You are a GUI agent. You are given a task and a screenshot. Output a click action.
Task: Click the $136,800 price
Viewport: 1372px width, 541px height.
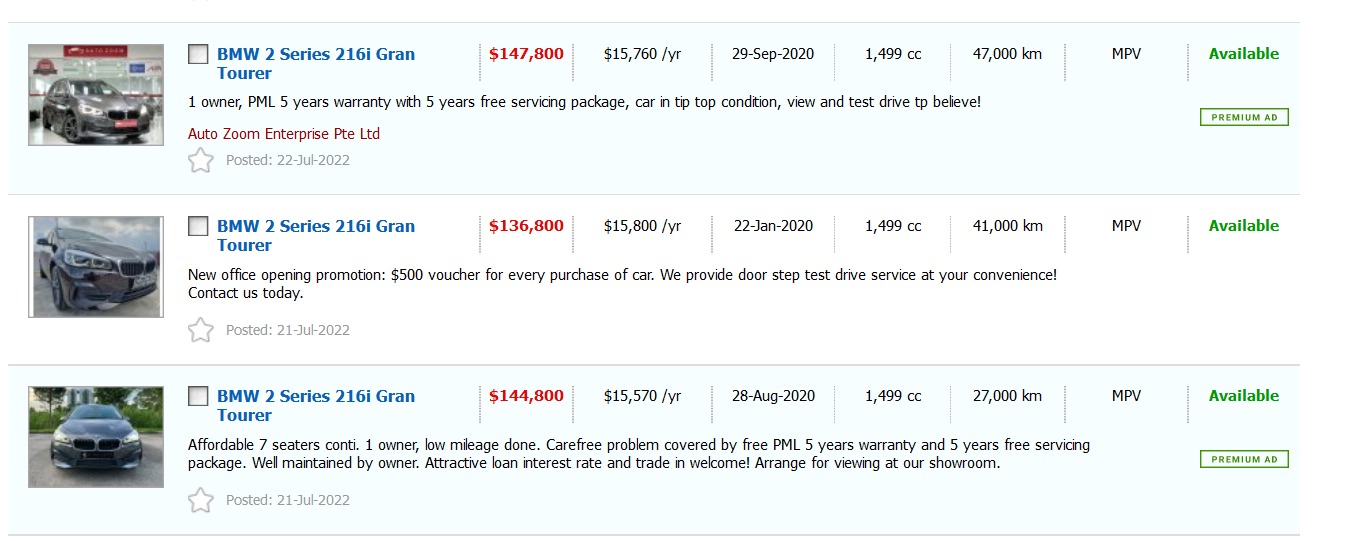(x=526, y=226)
